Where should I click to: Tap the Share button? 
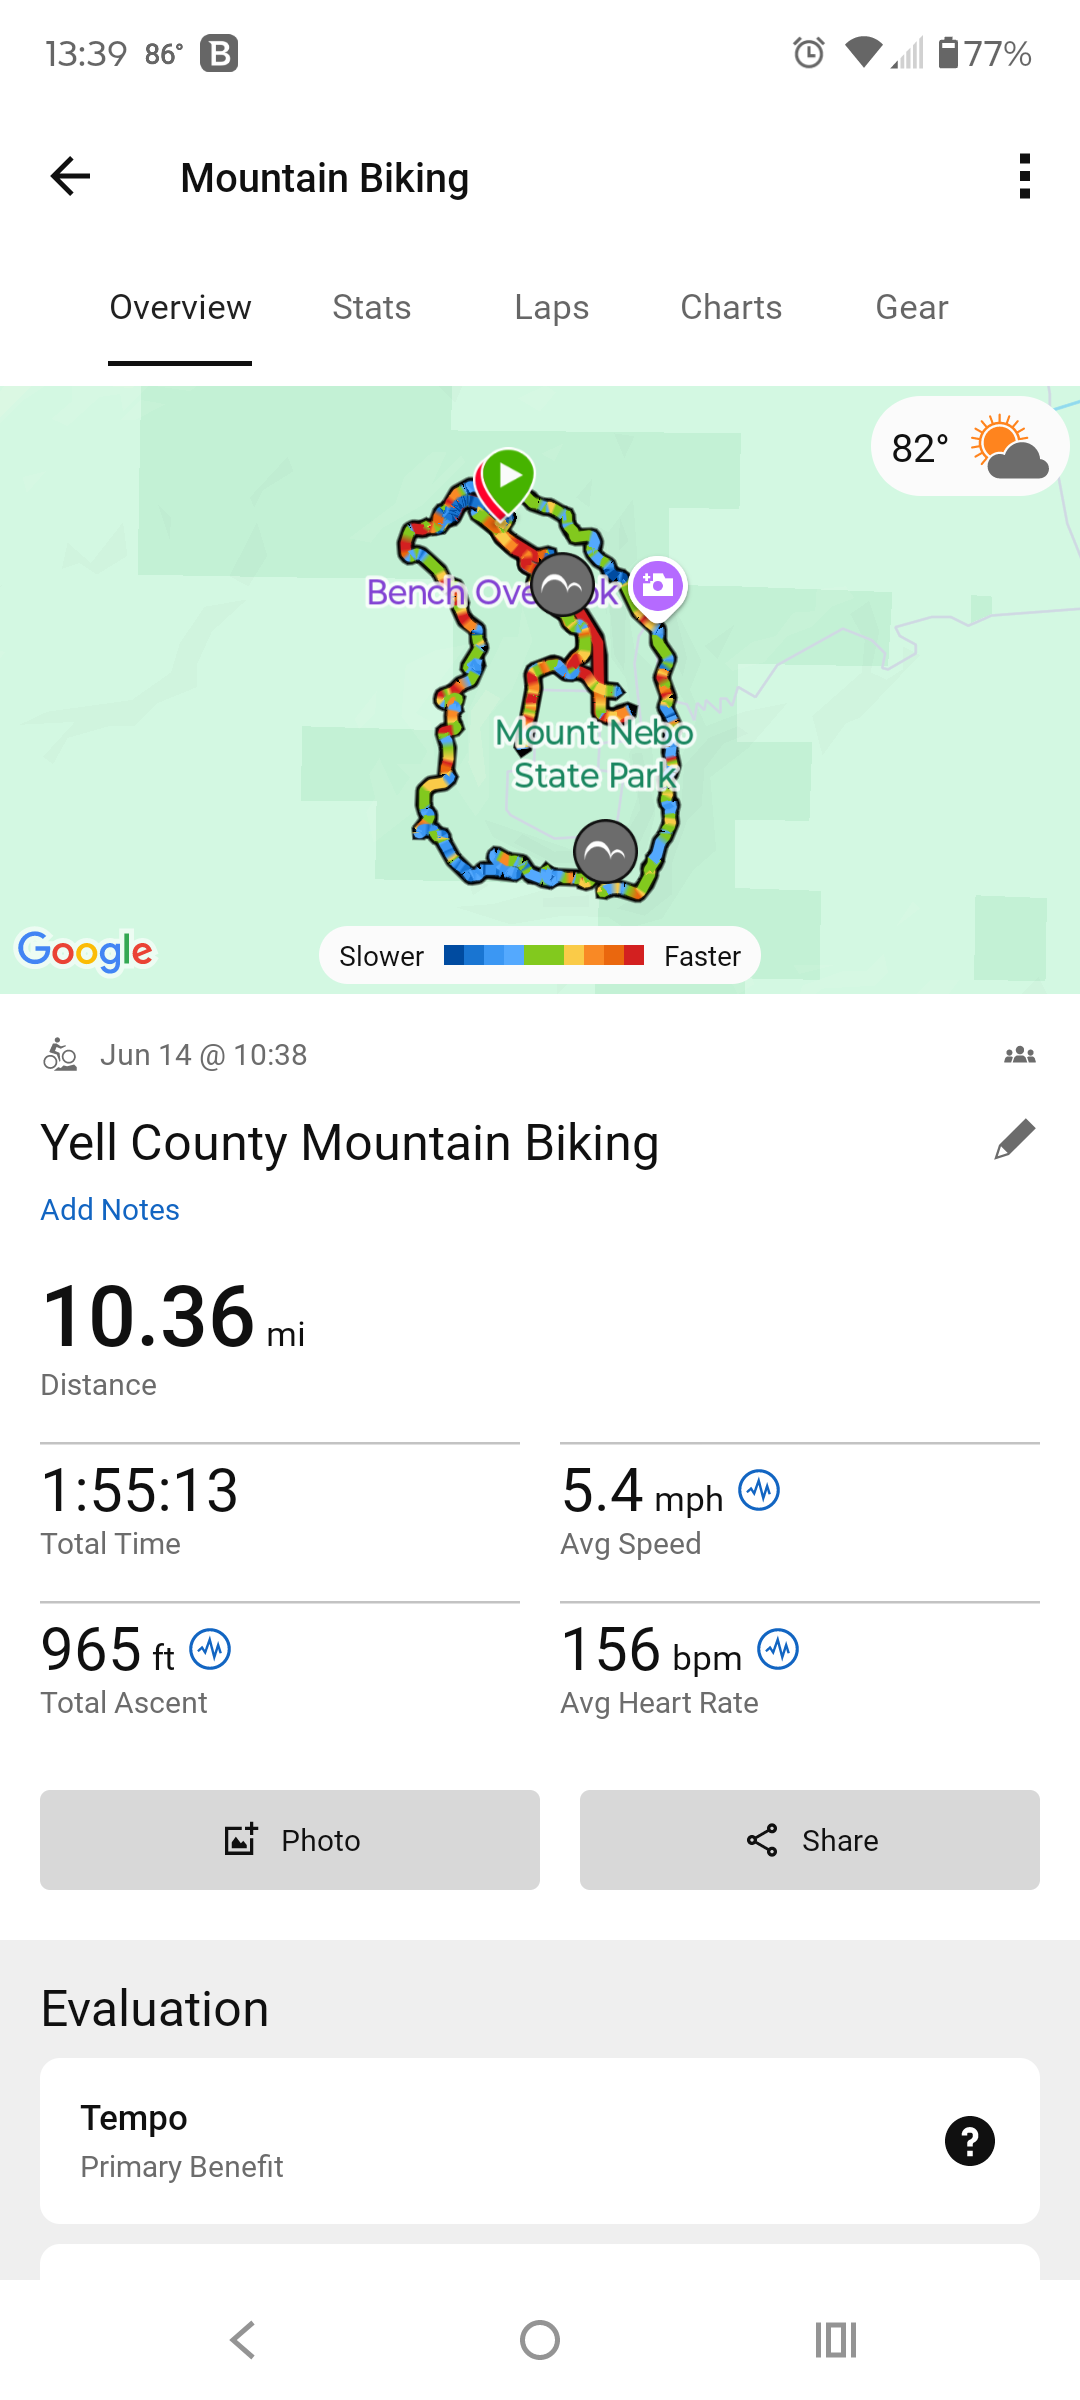[x=810, y=1840]
